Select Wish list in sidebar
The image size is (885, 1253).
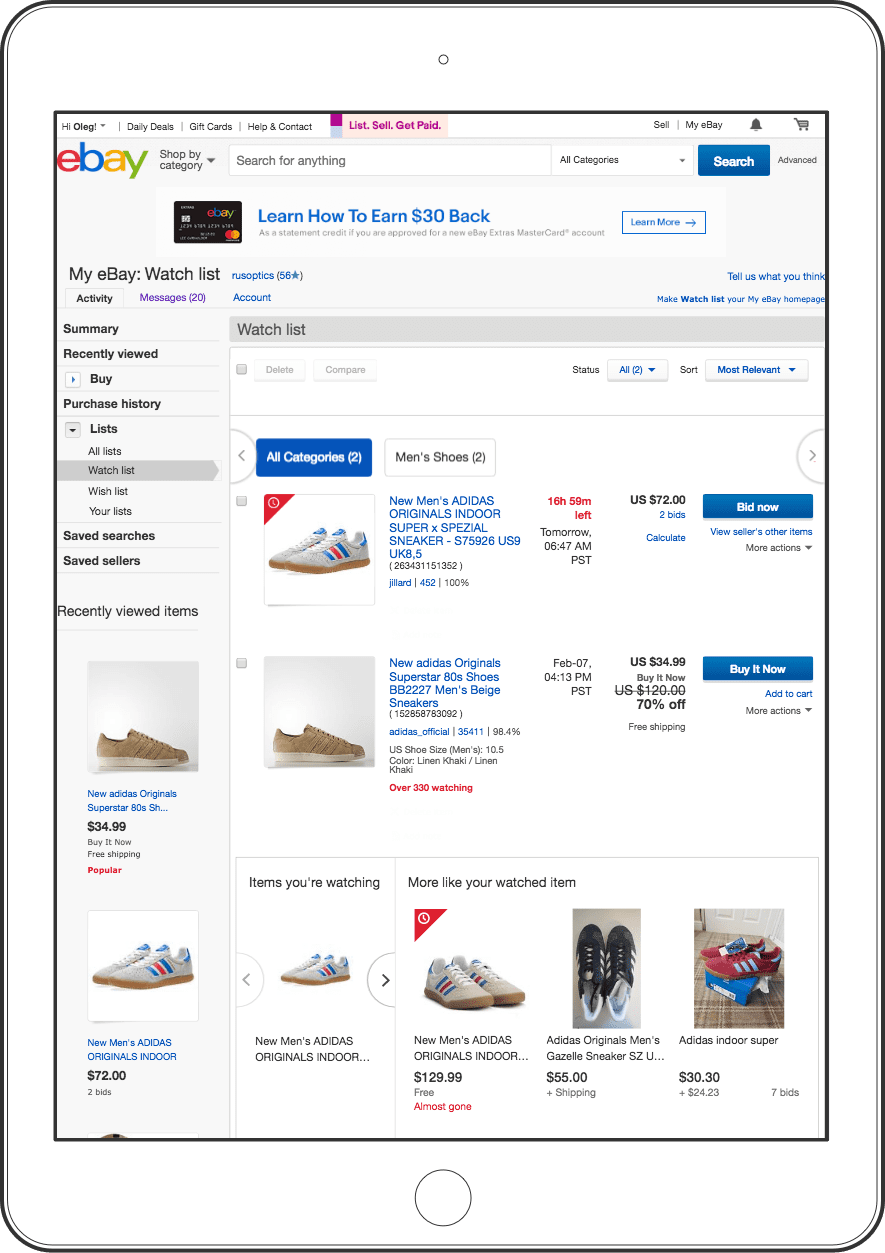click(108, 492)
